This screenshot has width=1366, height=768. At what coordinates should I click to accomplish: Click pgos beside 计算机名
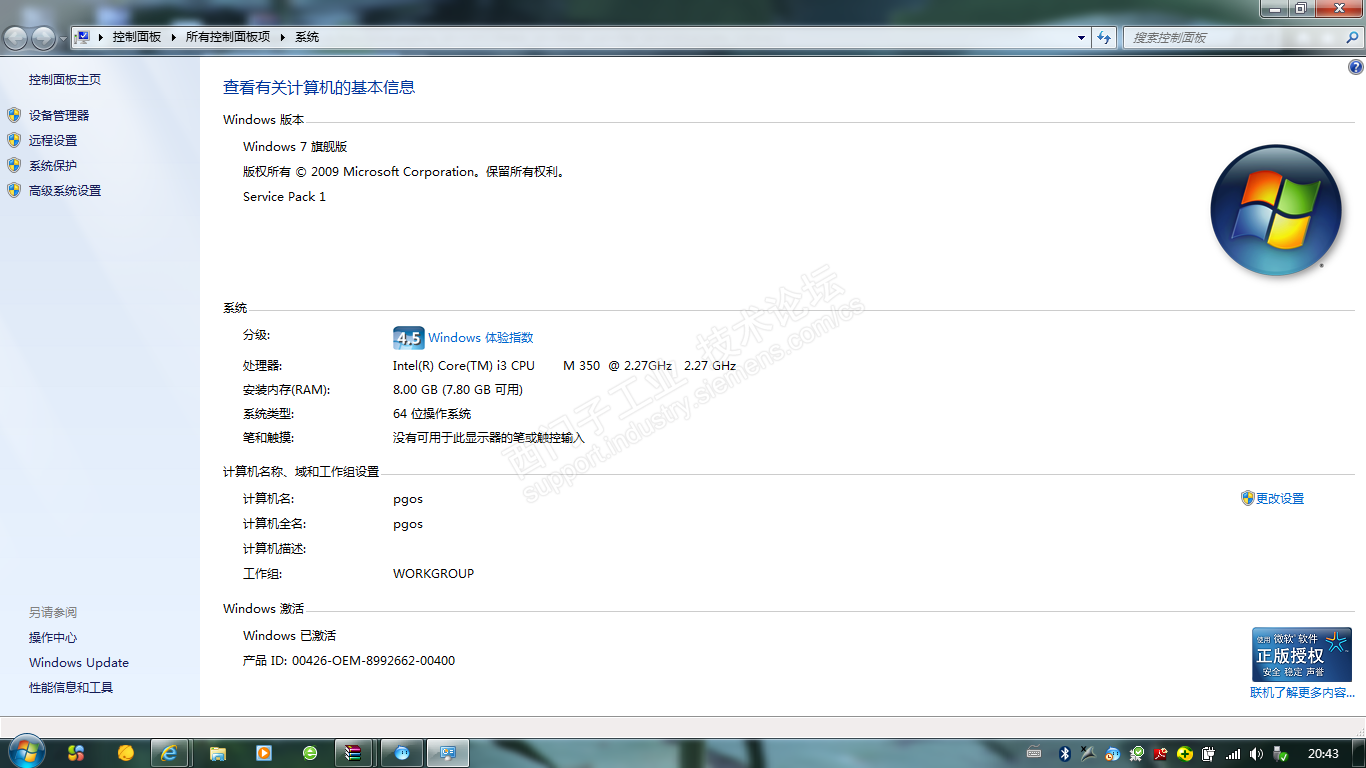[x=408, y=499]
